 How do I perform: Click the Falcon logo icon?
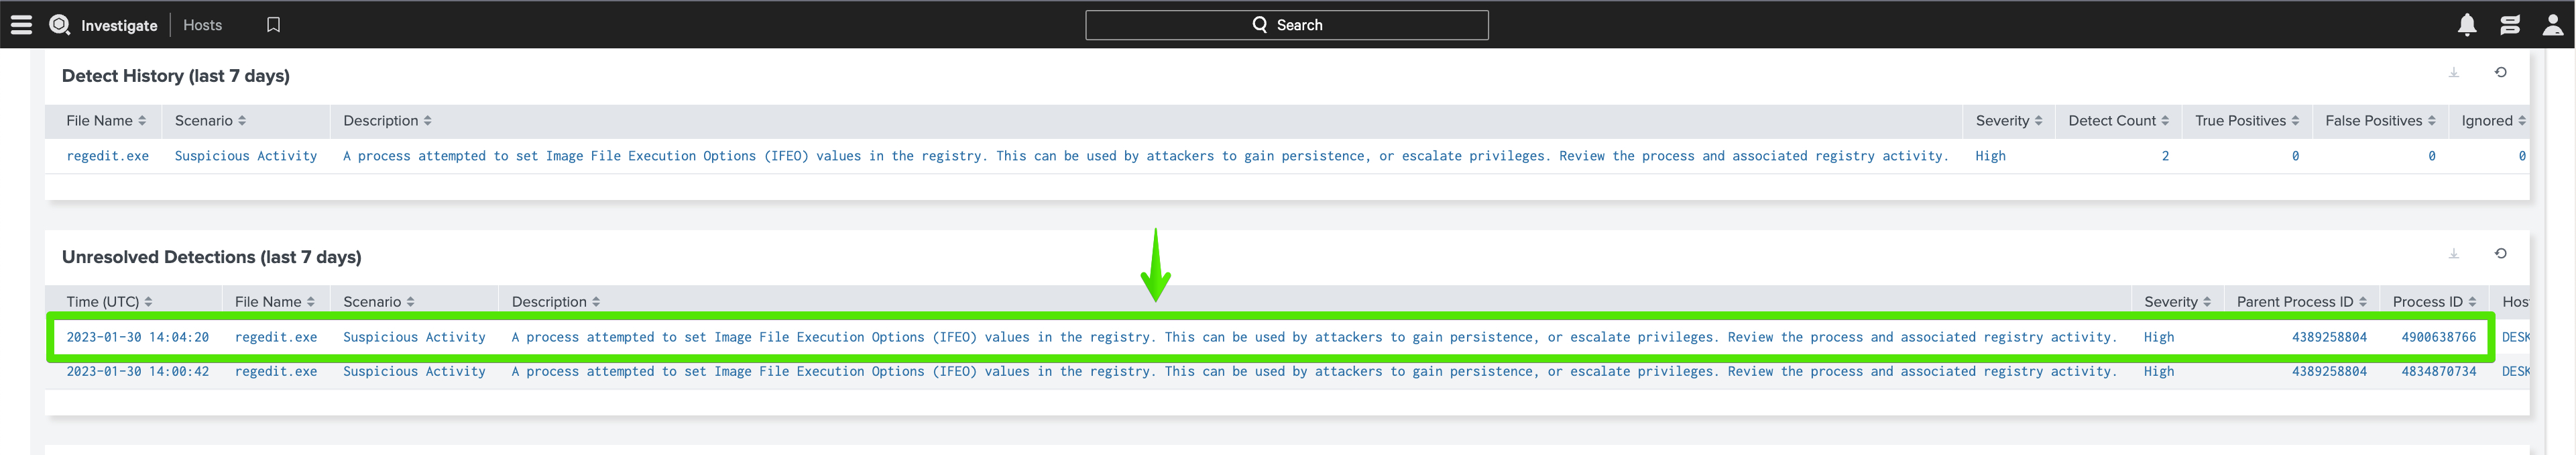pos(60,25)
